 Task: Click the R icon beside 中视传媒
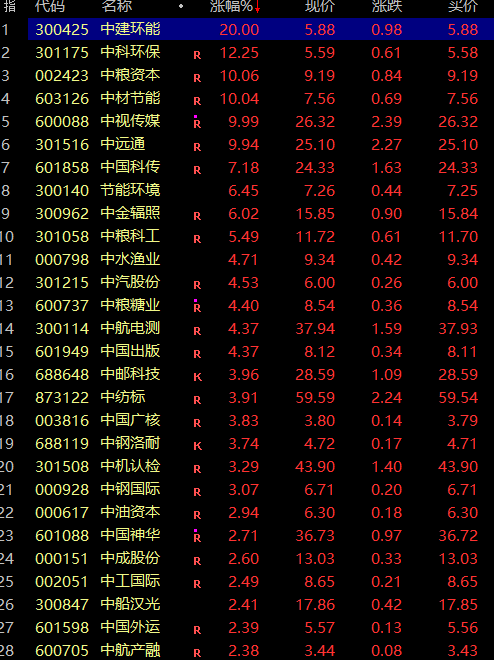tap(197, 124)
